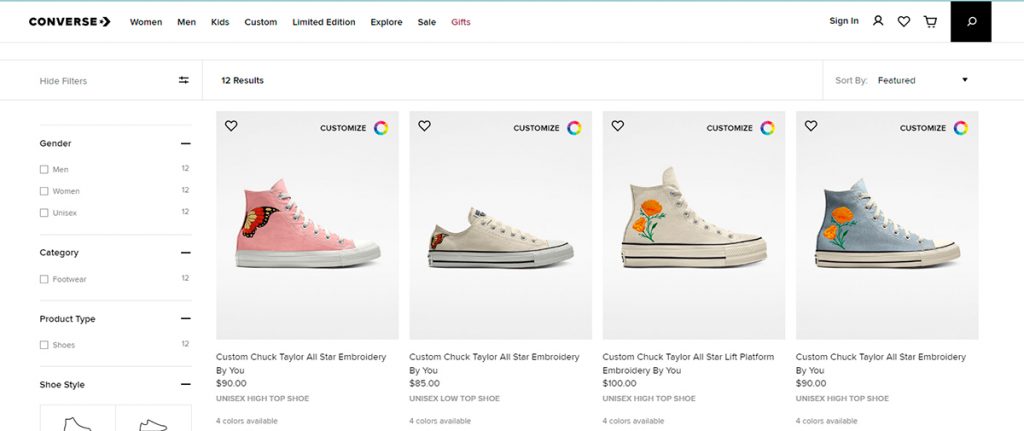Click Hide Filters text

click(63, 81)
